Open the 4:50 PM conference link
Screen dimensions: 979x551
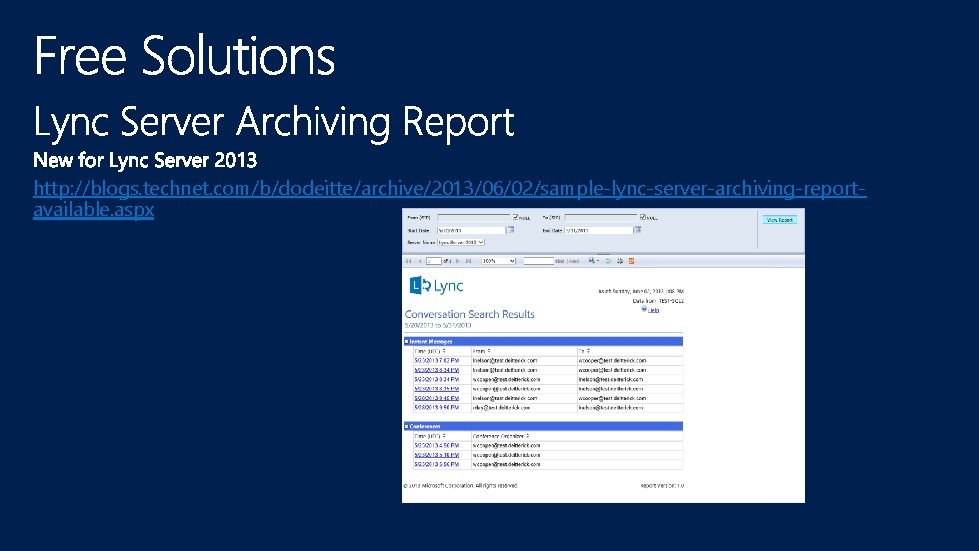(436, 446)
